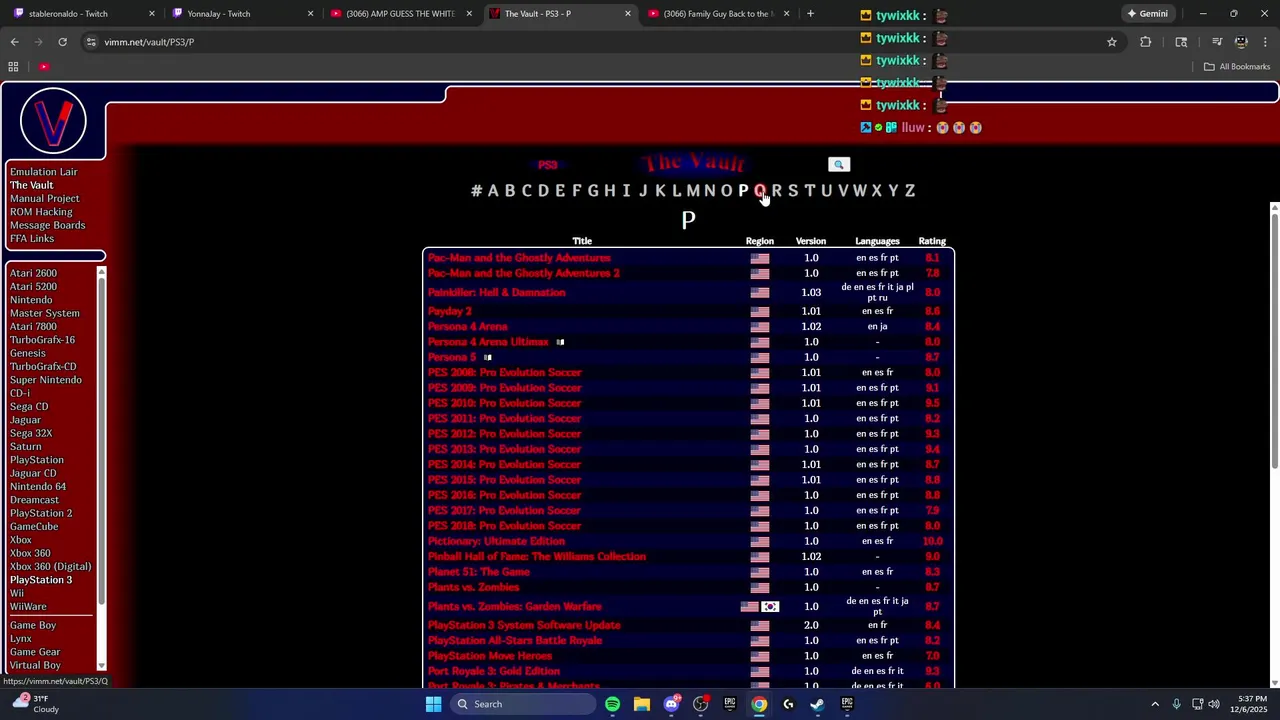Open Painkiller: Hell & Damnation
The height and width of the screenshot is (720, 1280).
(496, 293)
